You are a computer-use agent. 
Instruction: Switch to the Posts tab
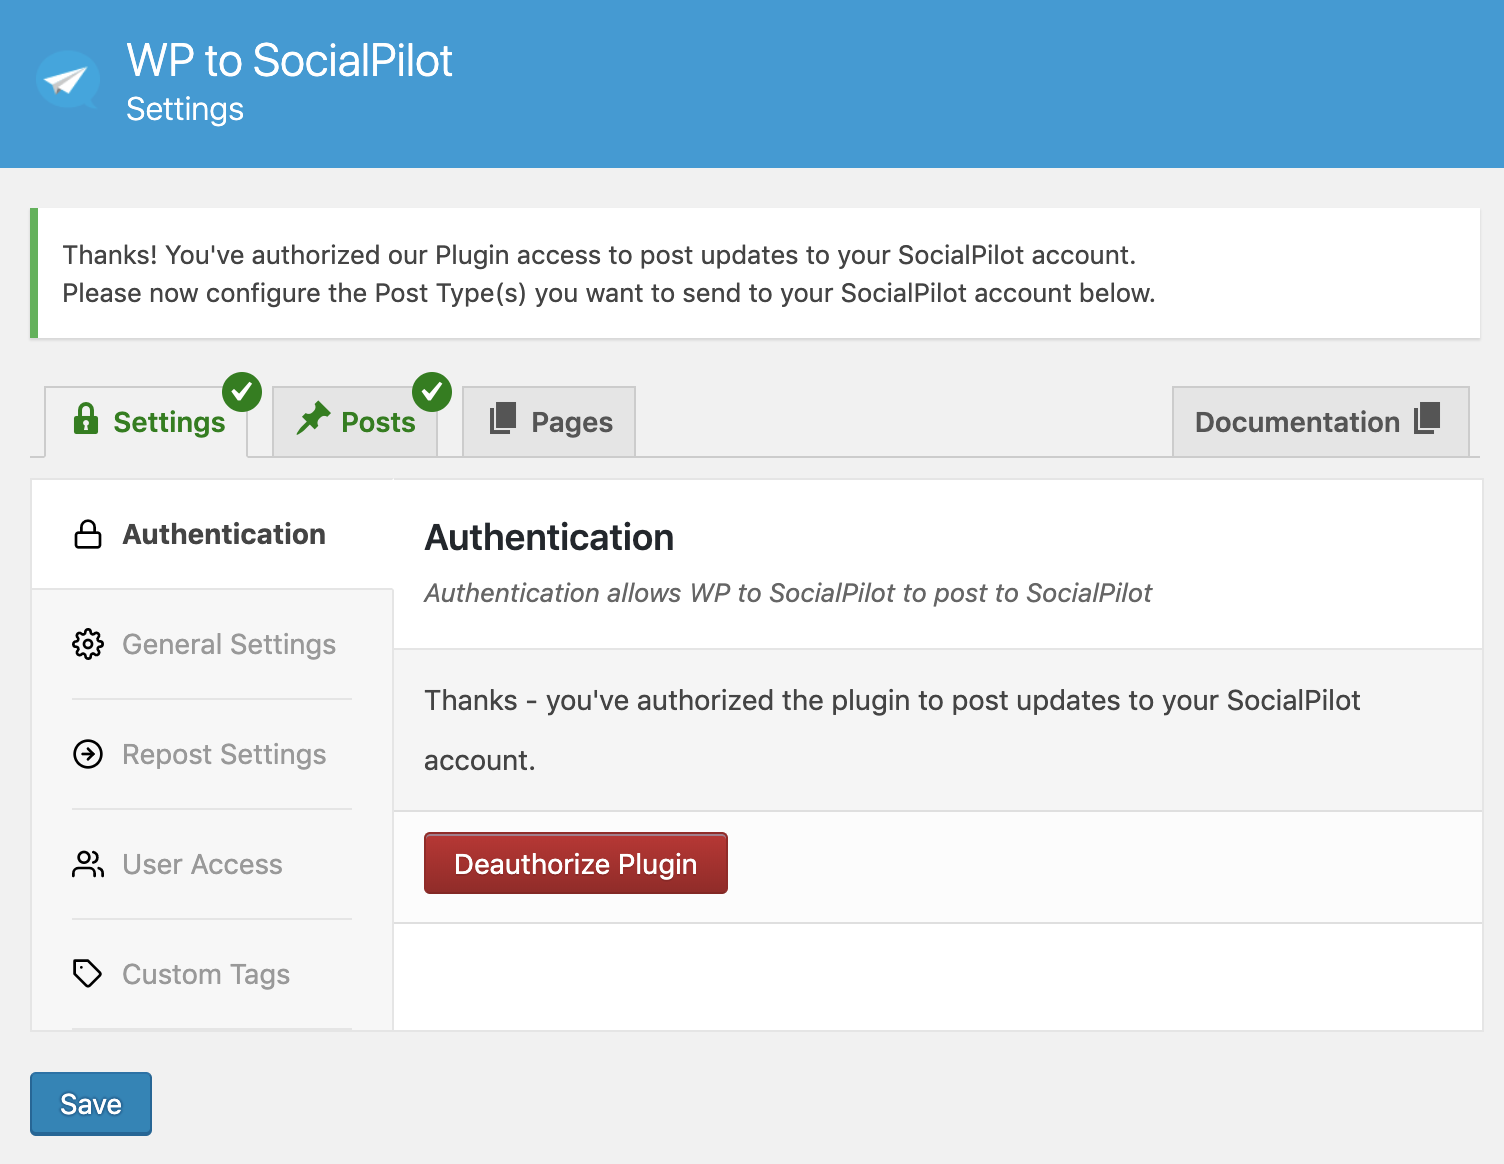[x=355, y=422]
